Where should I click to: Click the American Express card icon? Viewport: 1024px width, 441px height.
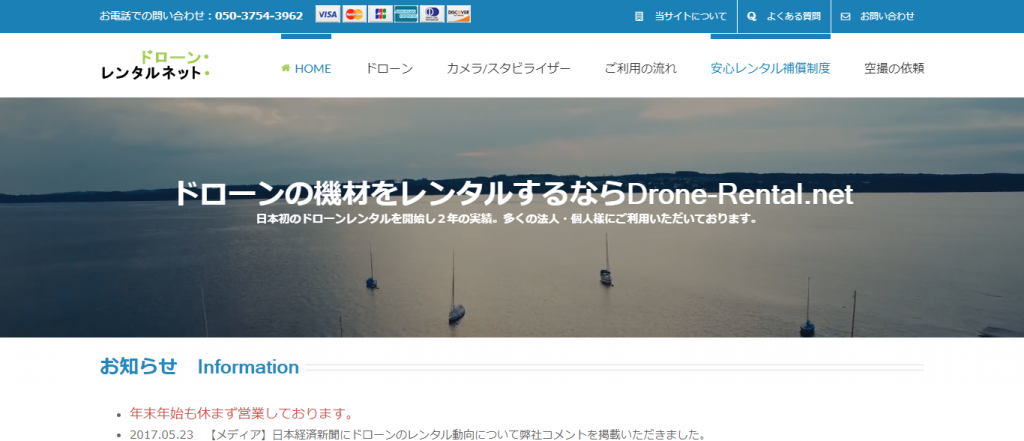point(405,14)
